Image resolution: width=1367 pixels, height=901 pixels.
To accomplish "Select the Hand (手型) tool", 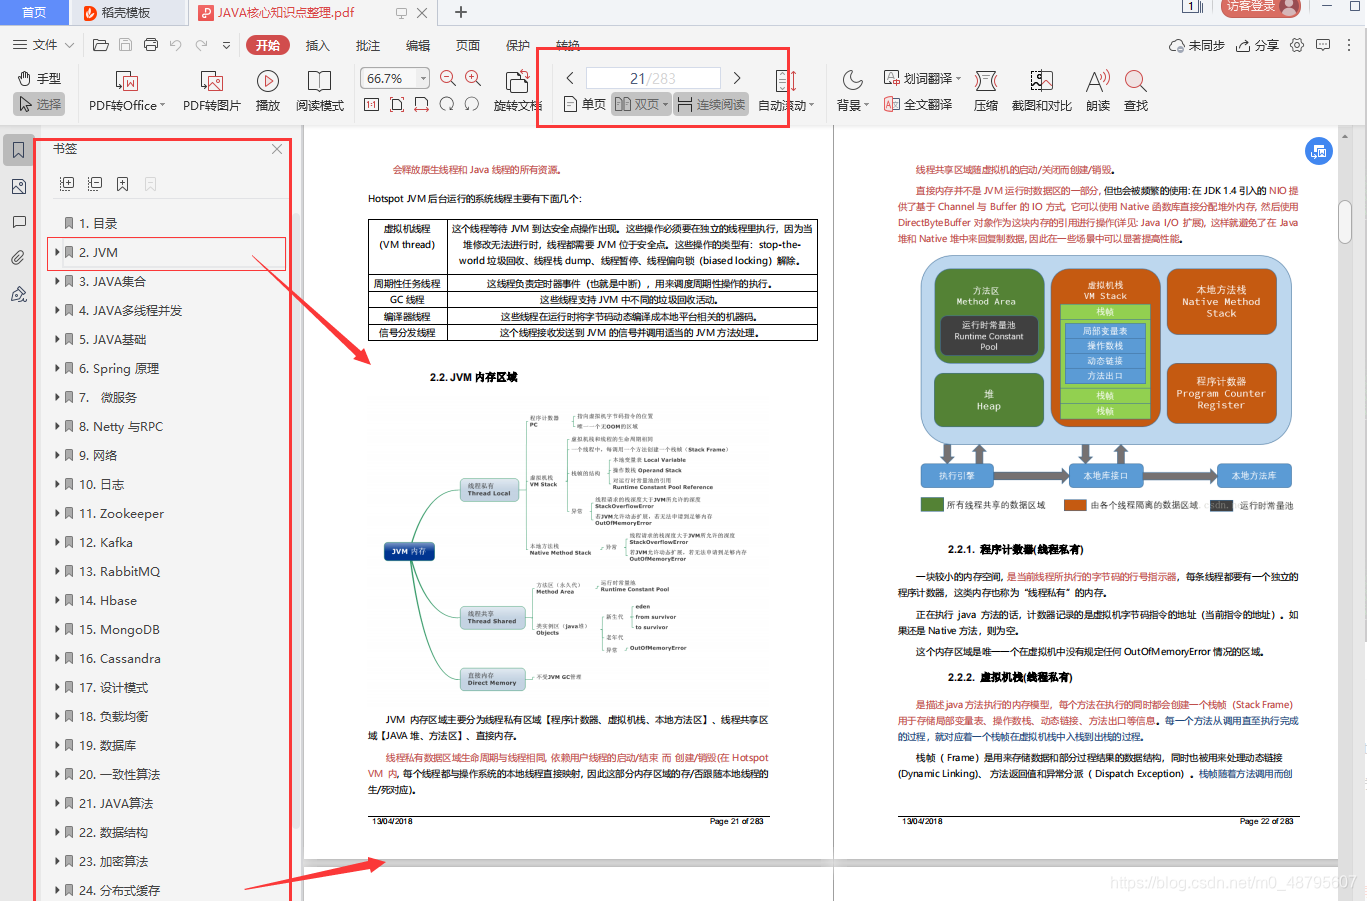I will [40, 78].
